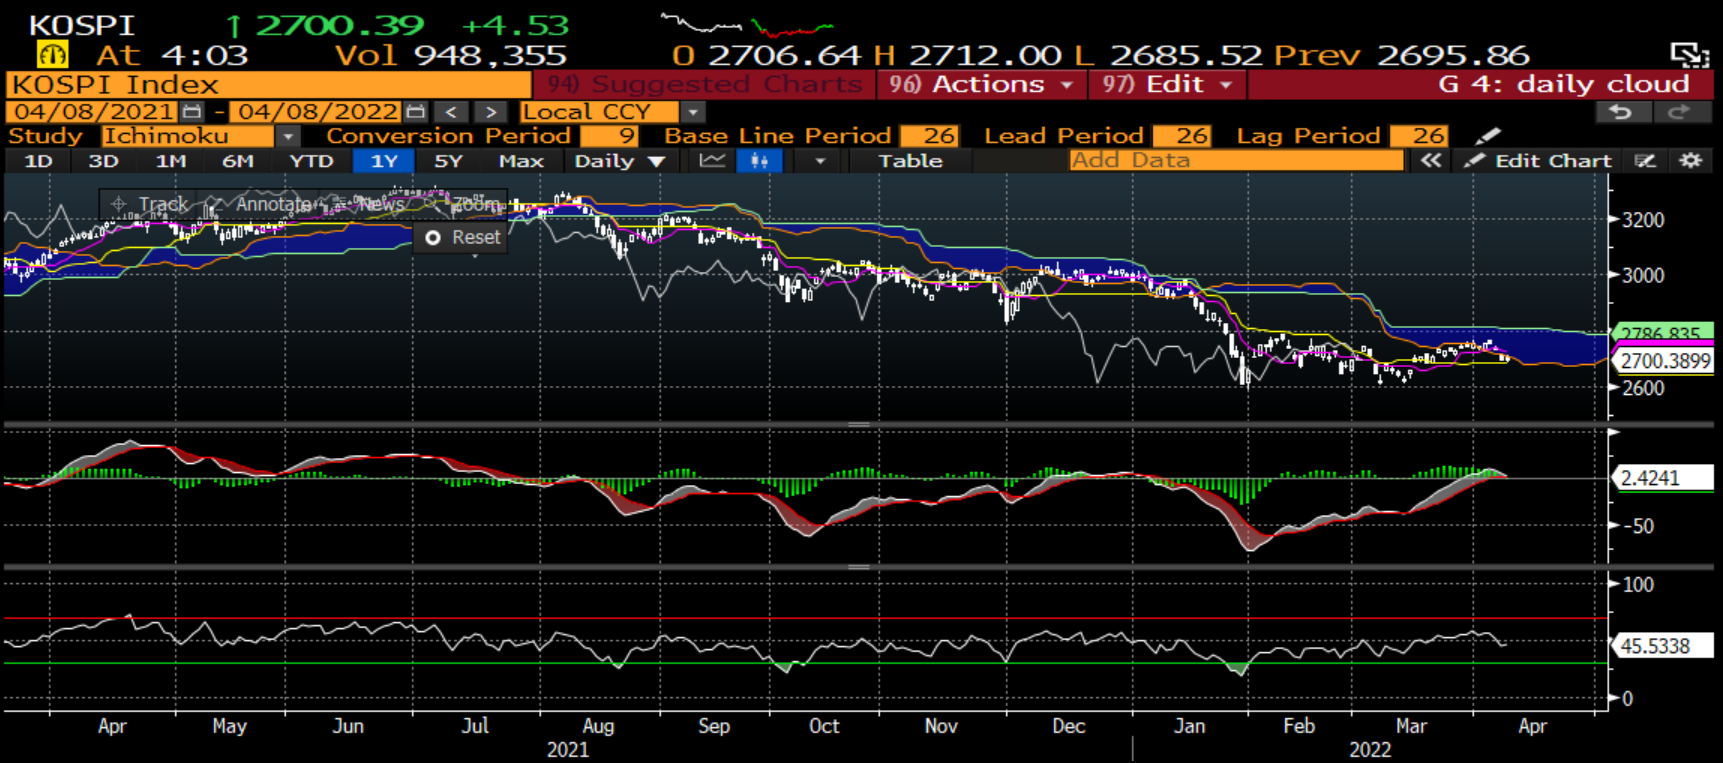Image resolution: width=1723 pixels, height=763 pixels.
Task: Click the start date 04/08/2021 field
Action: coord(94,112)
